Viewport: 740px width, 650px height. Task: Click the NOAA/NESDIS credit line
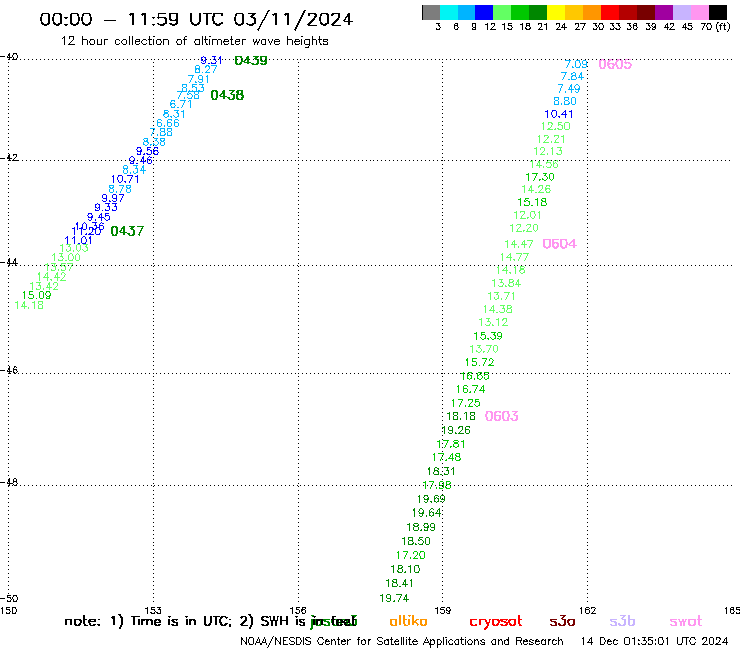[402, 642]
